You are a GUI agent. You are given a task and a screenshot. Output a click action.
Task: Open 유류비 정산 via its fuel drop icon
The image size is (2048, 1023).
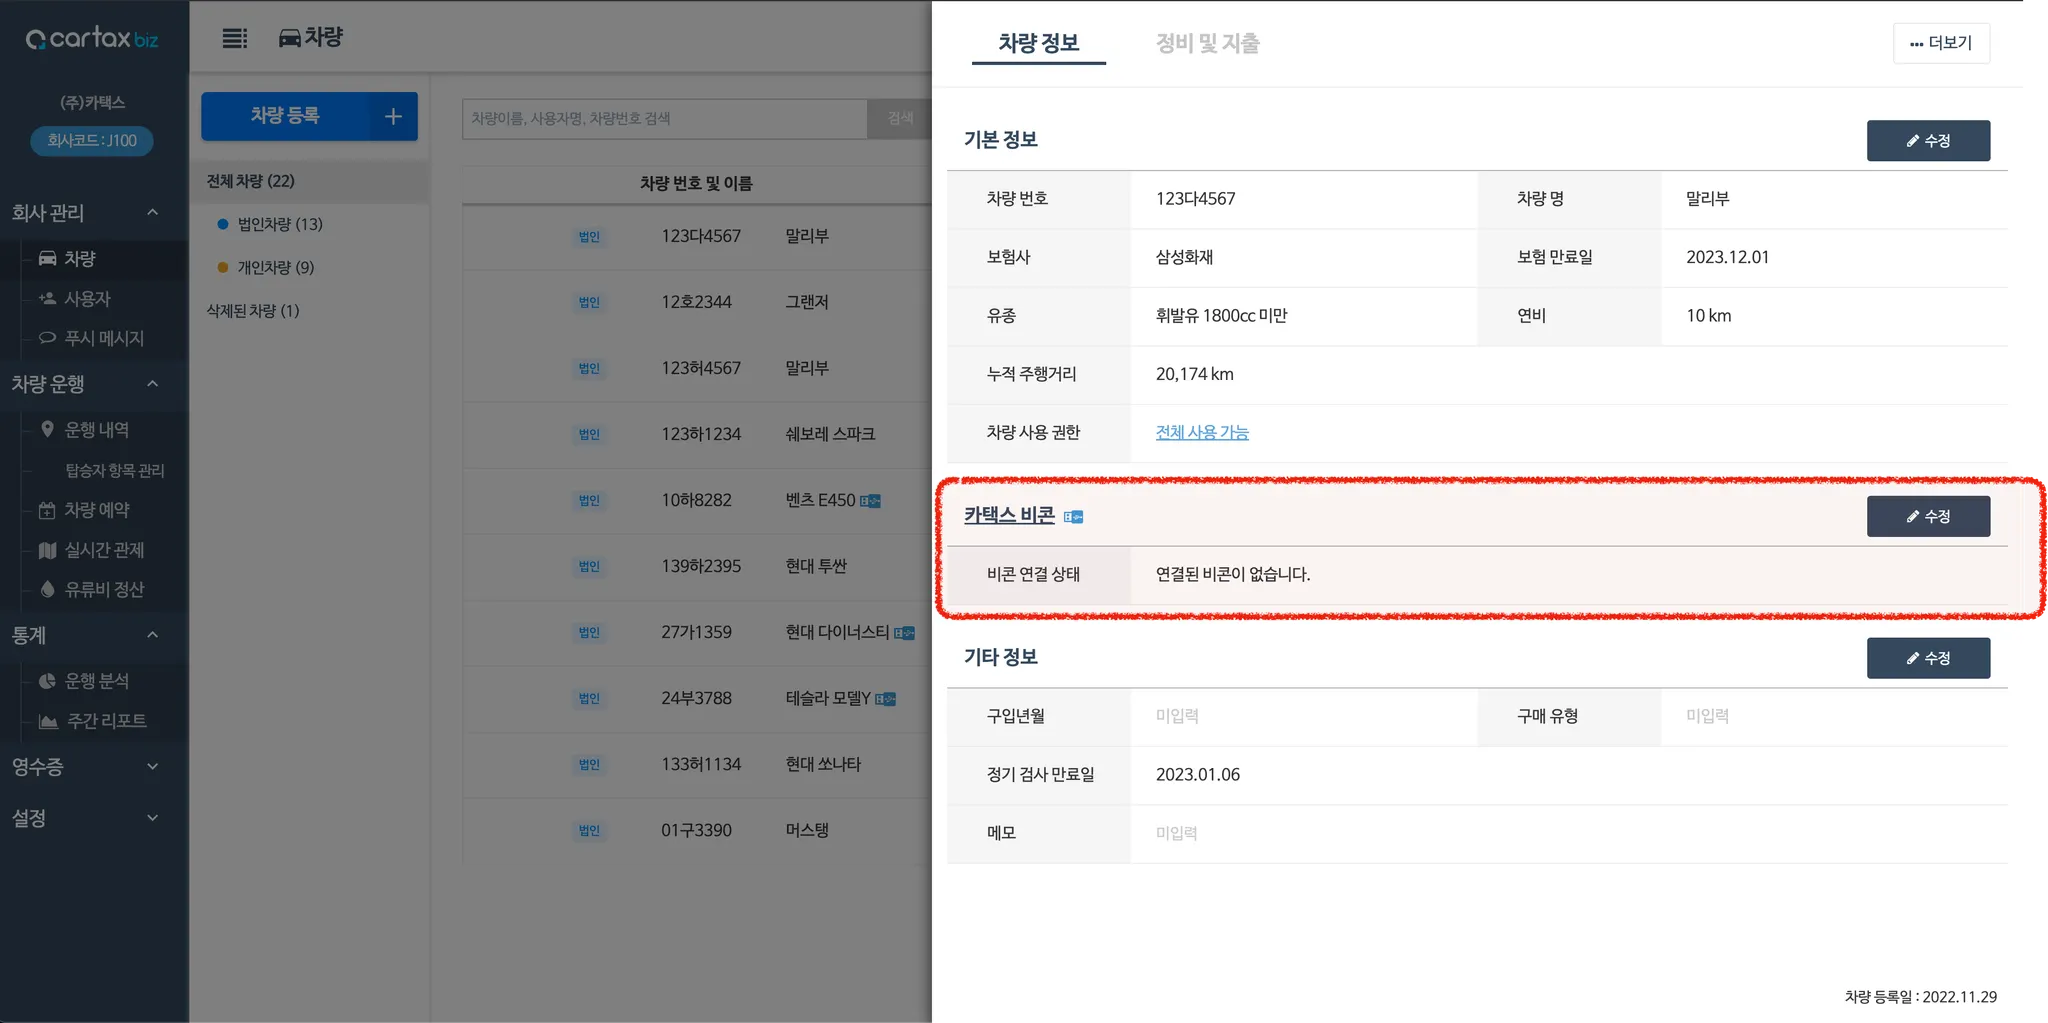coord(47,589)
